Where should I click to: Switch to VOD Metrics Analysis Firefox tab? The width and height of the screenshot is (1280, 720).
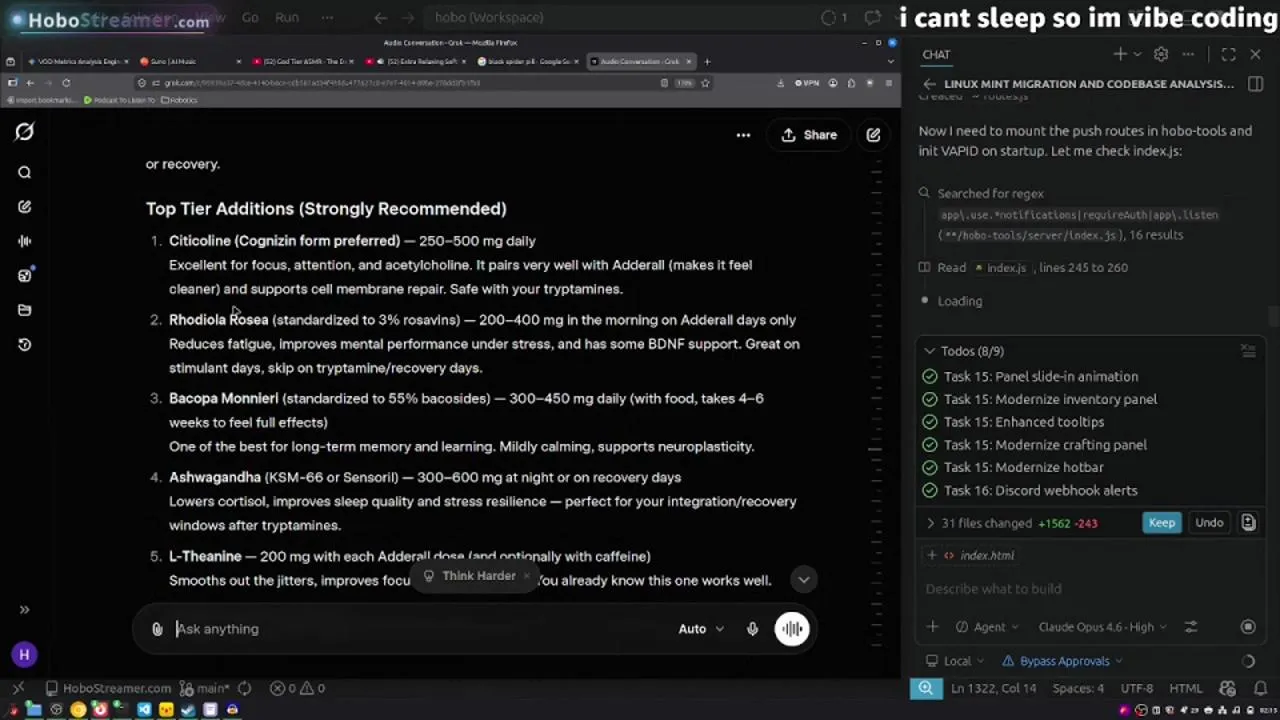(x=76, y=62)
